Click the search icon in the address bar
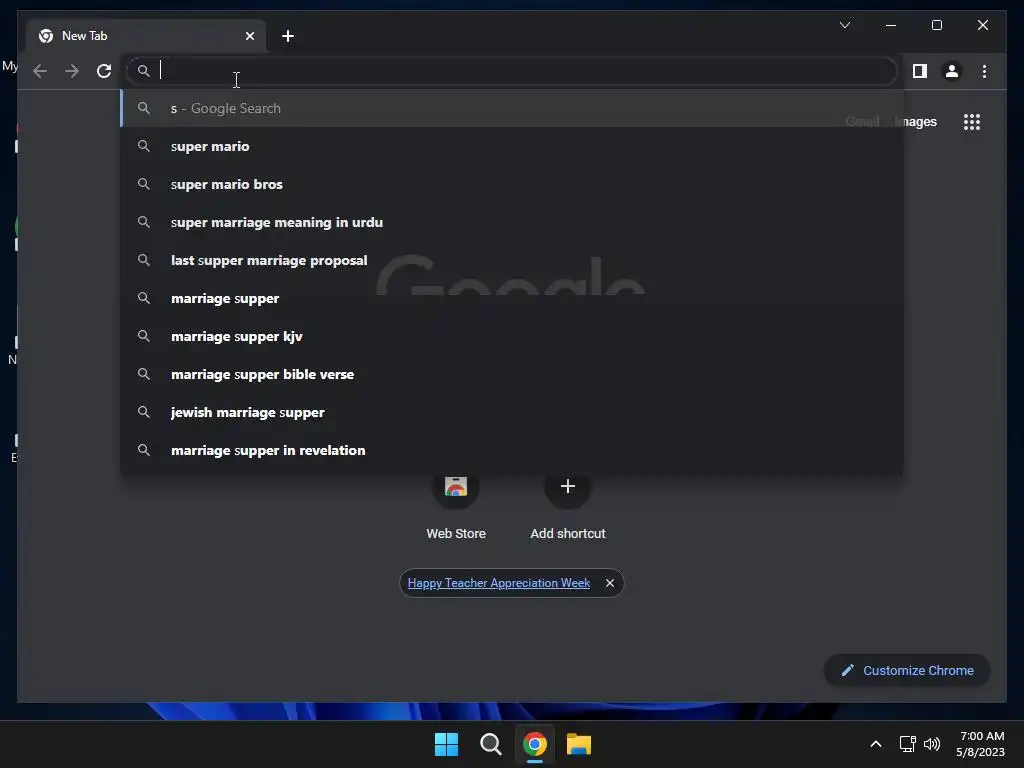Viewport: 1024px width, 768px height. tap(144, 71)
